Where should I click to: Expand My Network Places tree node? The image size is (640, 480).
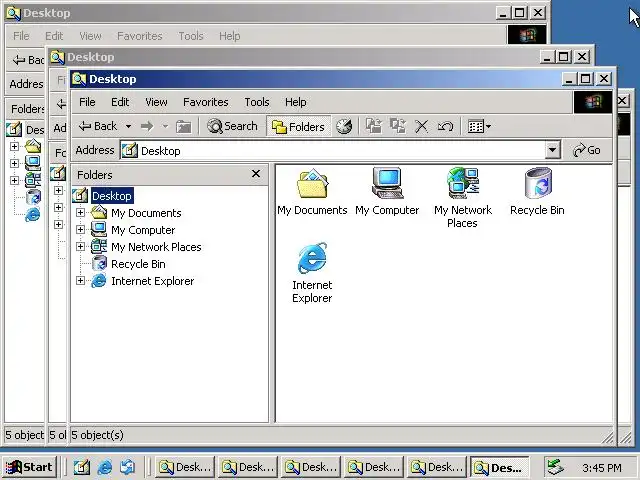(80, 247)
